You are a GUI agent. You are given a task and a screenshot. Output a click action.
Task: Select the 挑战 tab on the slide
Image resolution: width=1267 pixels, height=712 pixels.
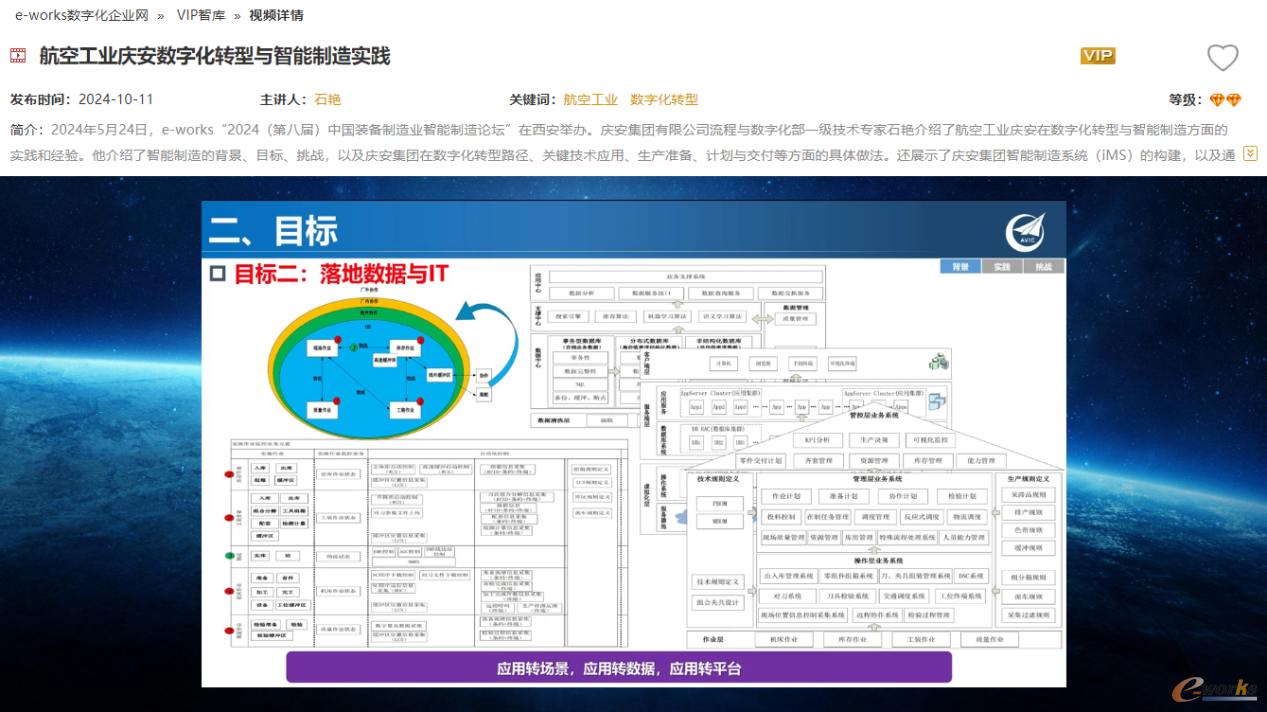pyautogui.click(x=1044, y=267)
